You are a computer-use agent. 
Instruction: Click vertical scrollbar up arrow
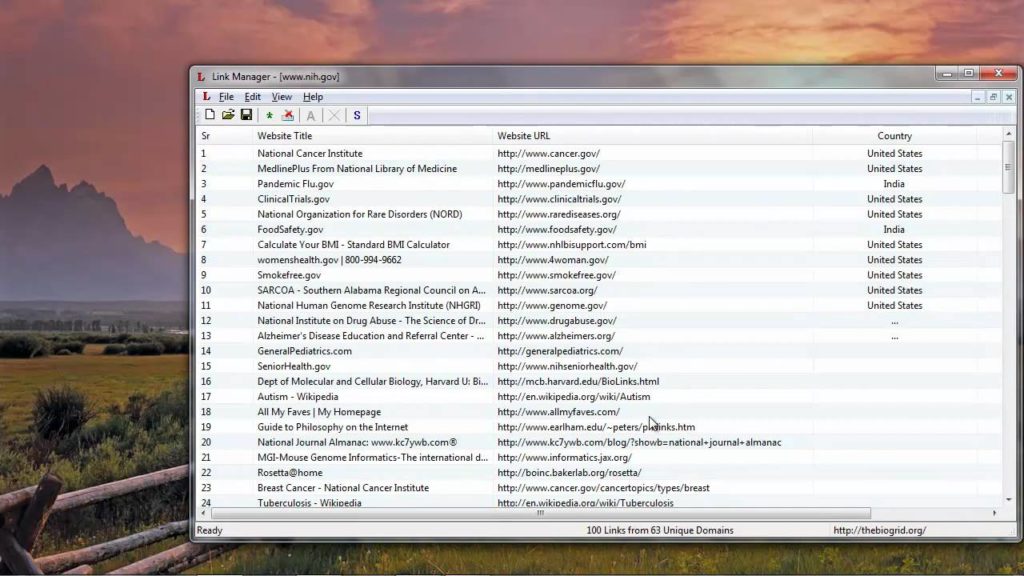point(1008,134)
